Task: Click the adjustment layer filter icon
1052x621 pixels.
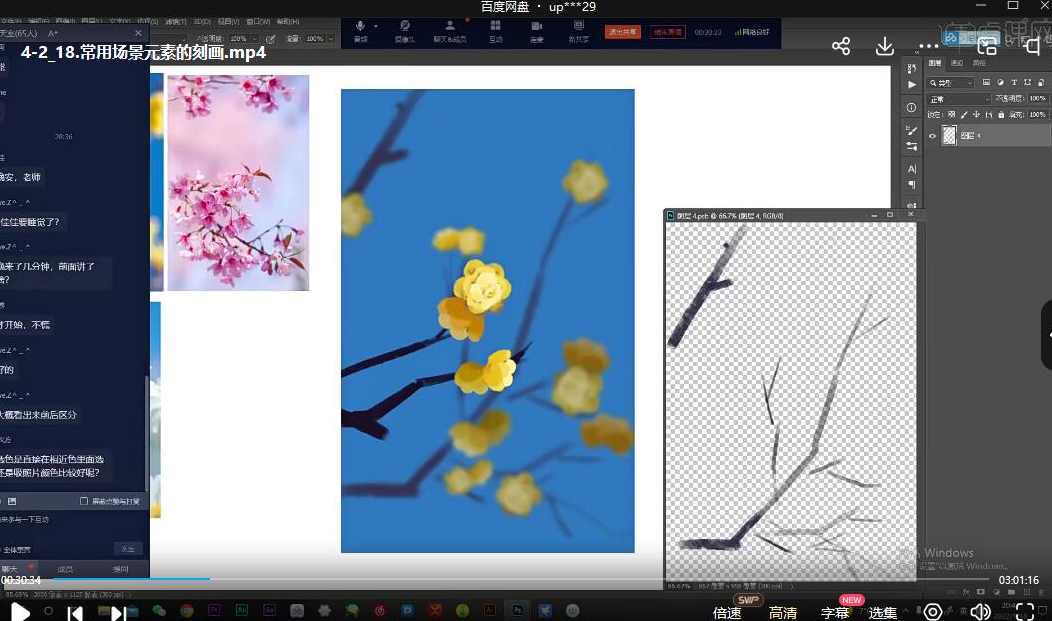Action: click(x=1001, y=82)
